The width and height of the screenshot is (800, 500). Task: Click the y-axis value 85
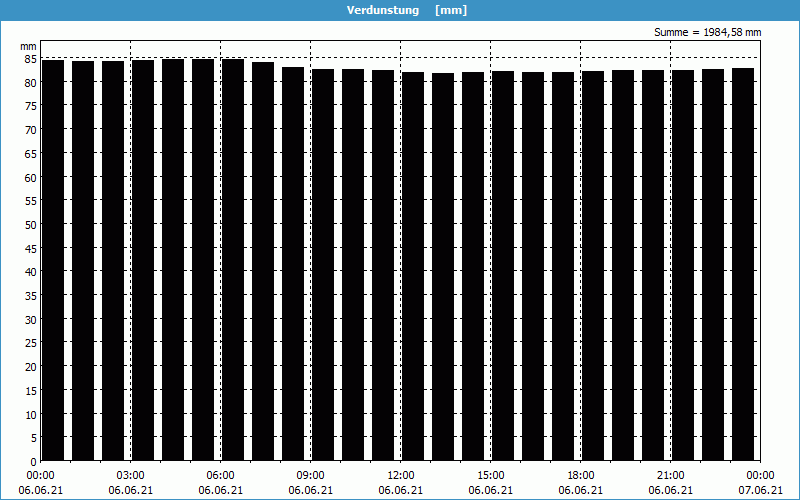pos(31,59)
